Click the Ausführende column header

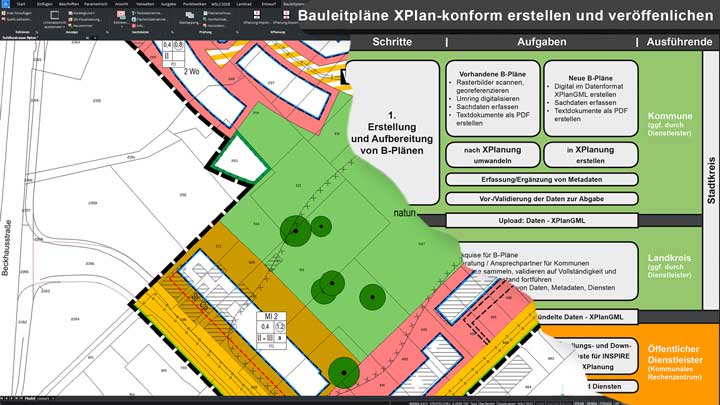pos(680,42)
